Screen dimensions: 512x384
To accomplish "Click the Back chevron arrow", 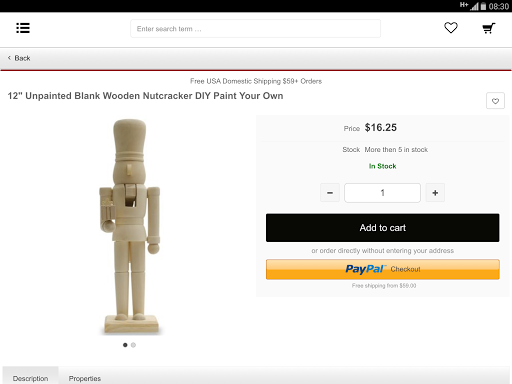I will [x=9, y=58].
